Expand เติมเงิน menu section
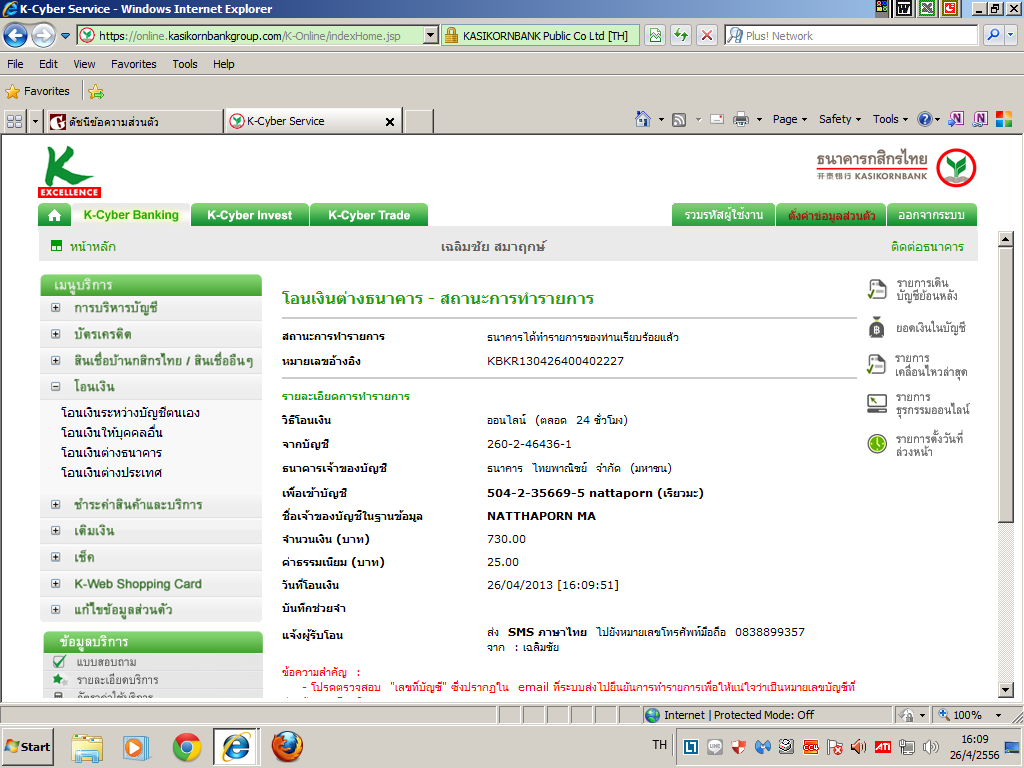The image size is (1024, 768). (x=56, y=531)
